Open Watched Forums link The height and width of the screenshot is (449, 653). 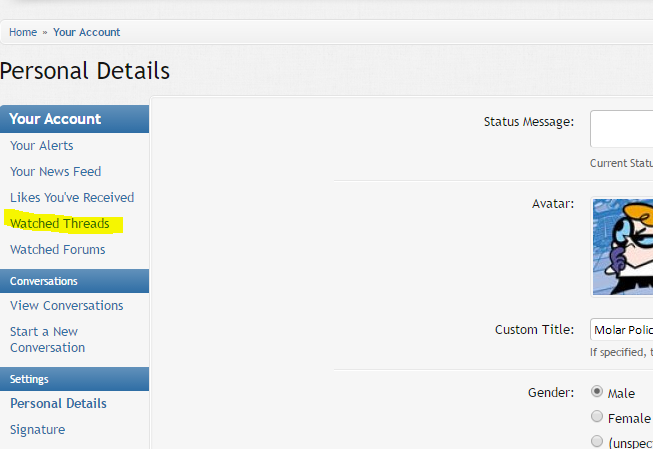coord(57,250)
